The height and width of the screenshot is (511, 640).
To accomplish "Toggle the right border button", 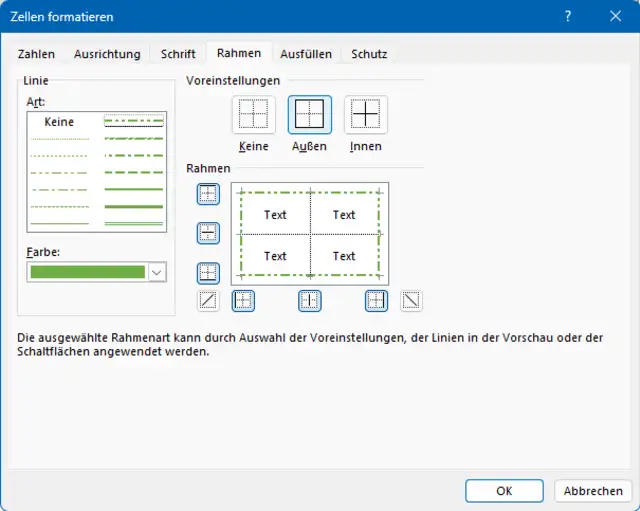I will 376,299.
